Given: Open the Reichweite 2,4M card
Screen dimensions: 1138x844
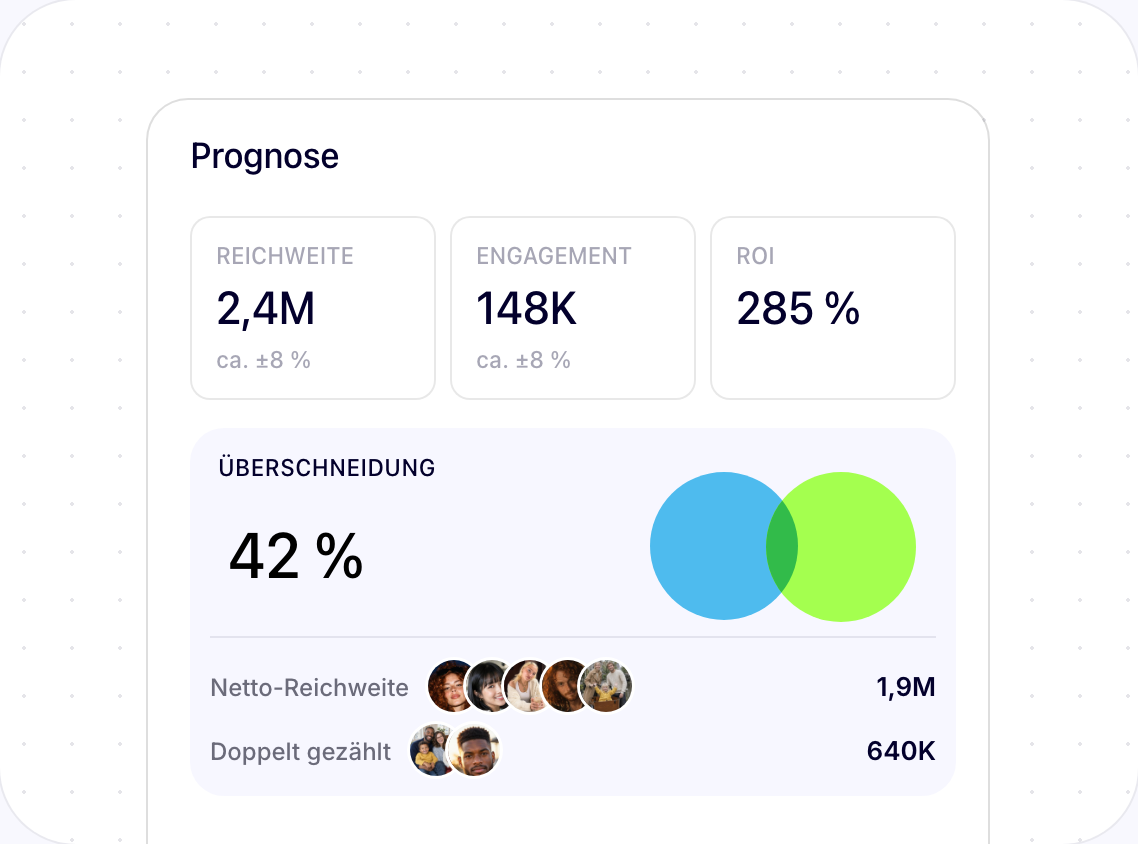Looking at the screenshot, I should tap(313, 308).
